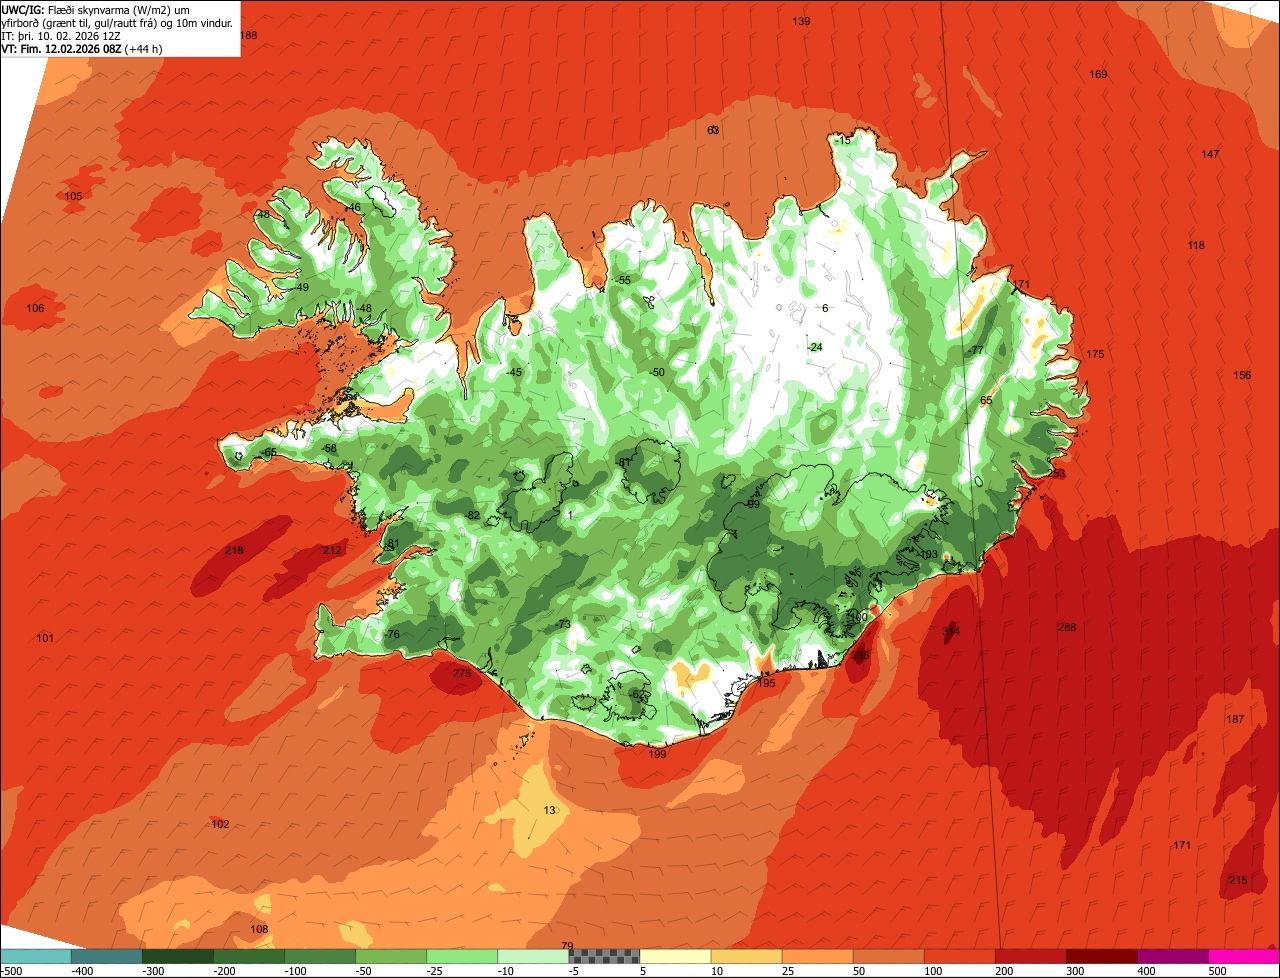Screen dimensions: 1280x978
Task: Click the map value '147' east of Iceland
Action: pyautogui.click(x=1210, y=154)
